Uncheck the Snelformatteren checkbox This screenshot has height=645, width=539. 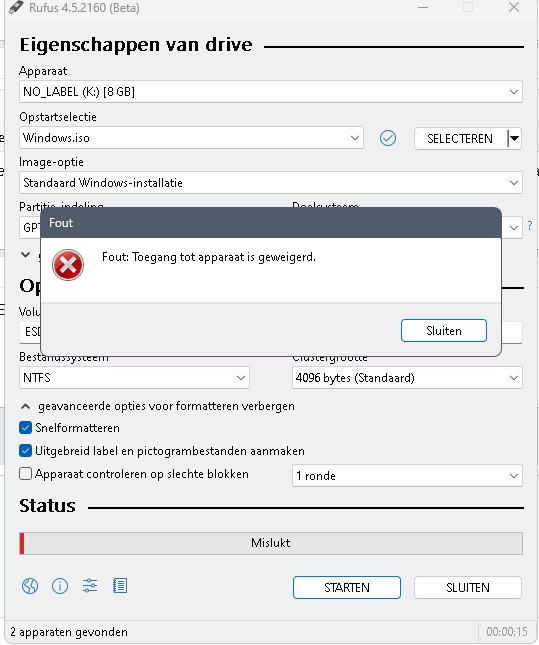coord(26,428)
